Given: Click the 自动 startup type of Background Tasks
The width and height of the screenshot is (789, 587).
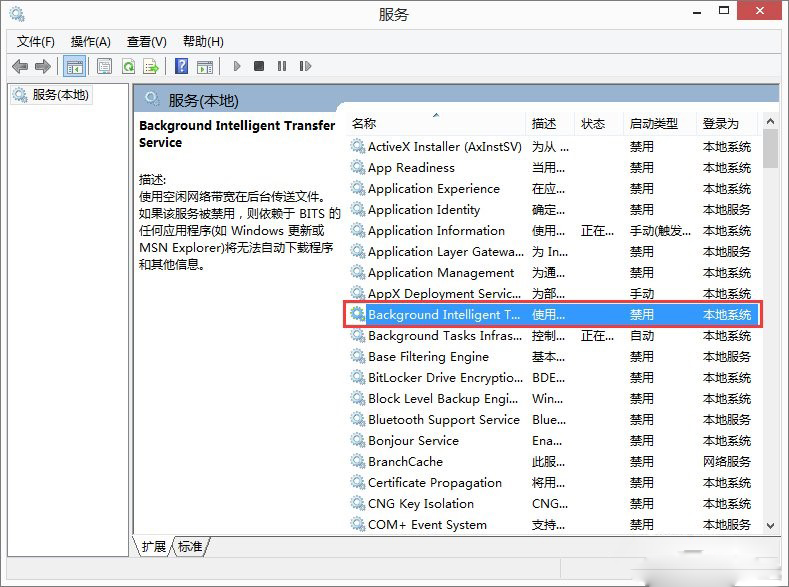Looking at the screenshot, I should pyautogui.click(x=642, y=336).
